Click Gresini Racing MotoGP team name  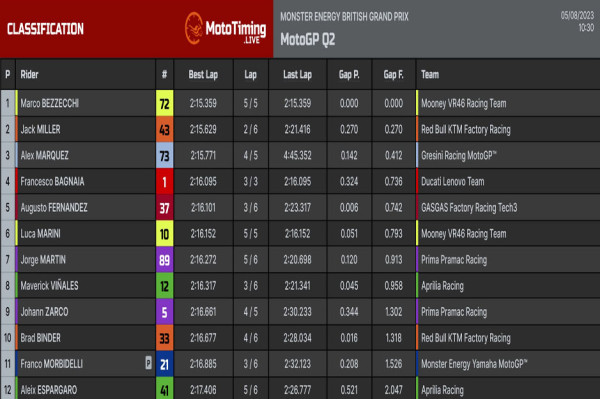tap(459, 155)
